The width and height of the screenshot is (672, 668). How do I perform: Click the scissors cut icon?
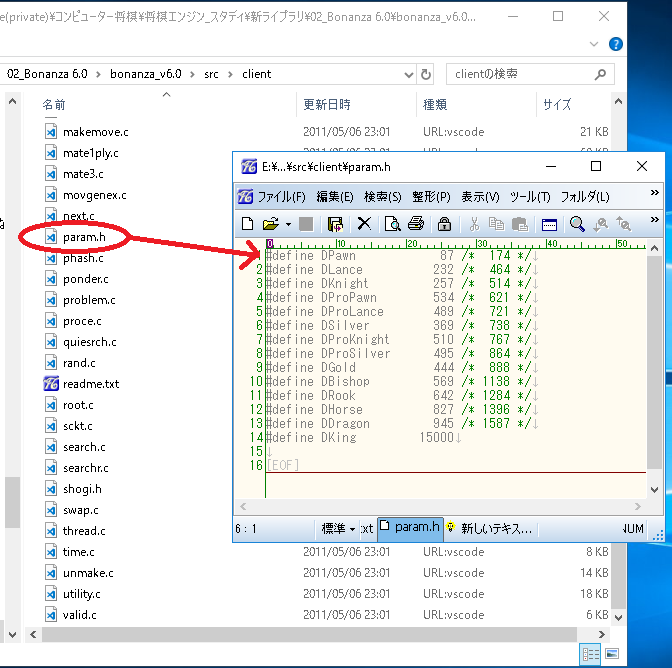coord(474,224)
